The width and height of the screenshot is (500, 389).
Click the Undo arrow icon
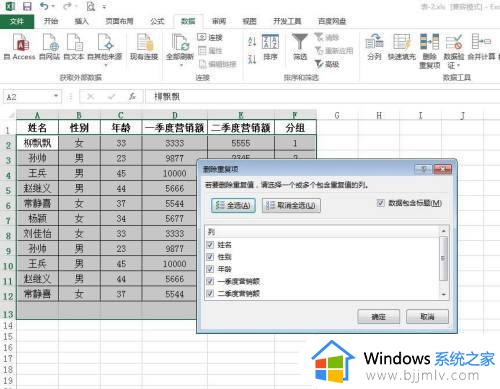[44, 6]
